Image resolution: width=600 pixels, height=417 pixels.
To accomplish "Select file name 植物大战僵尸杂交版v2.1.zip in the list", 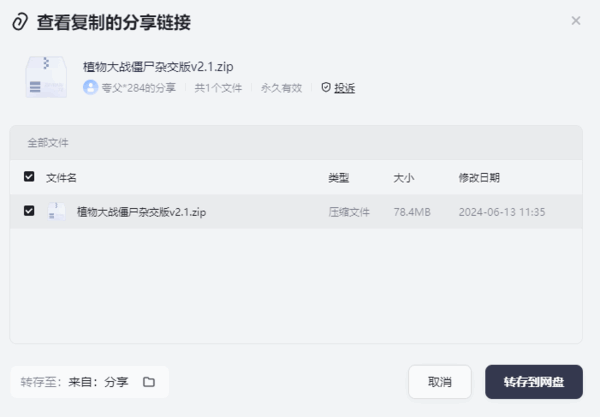I will tap(142, 212).
